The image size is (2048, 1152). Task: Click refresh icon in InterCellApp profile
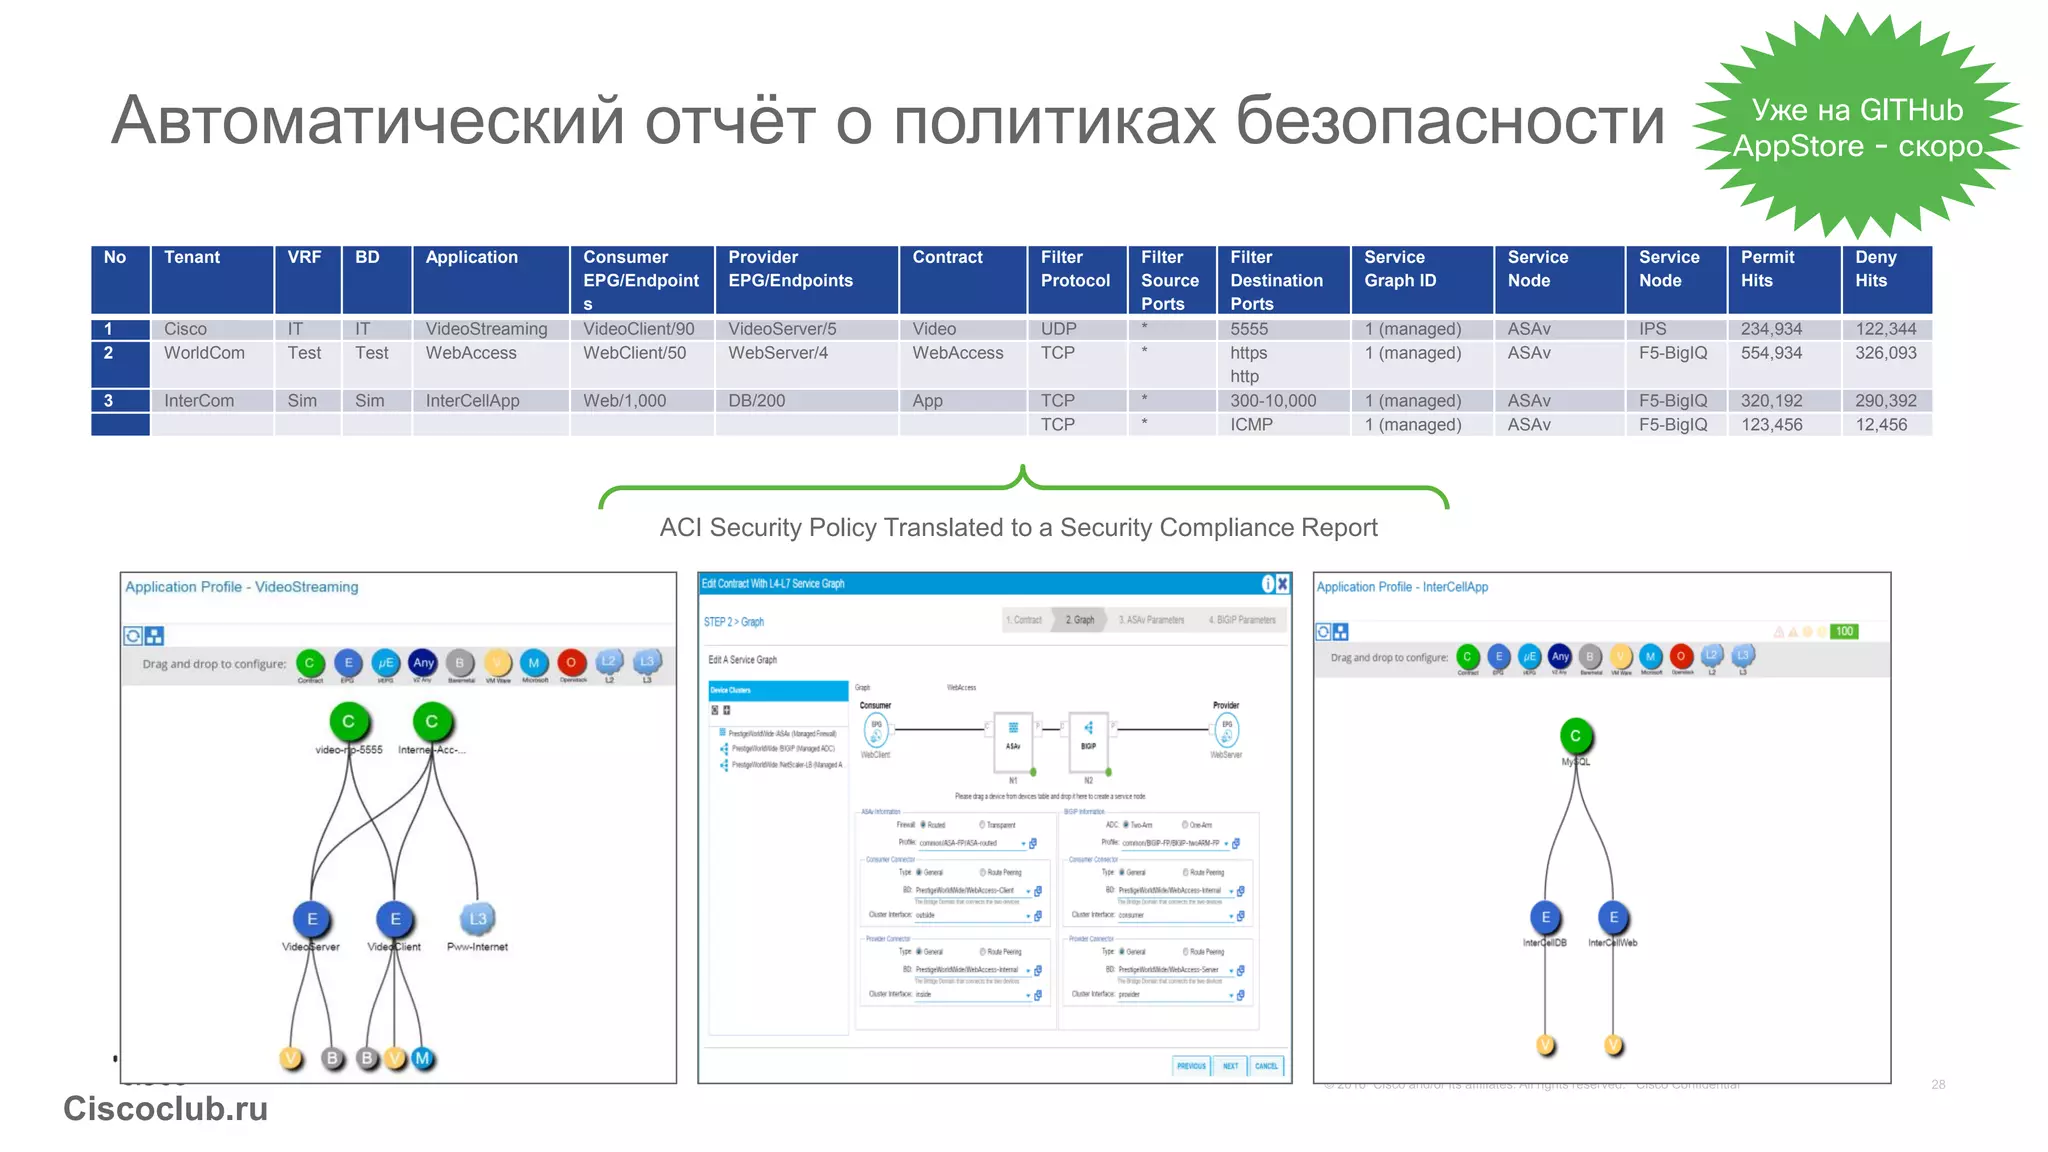click(x=1324, y=632)
